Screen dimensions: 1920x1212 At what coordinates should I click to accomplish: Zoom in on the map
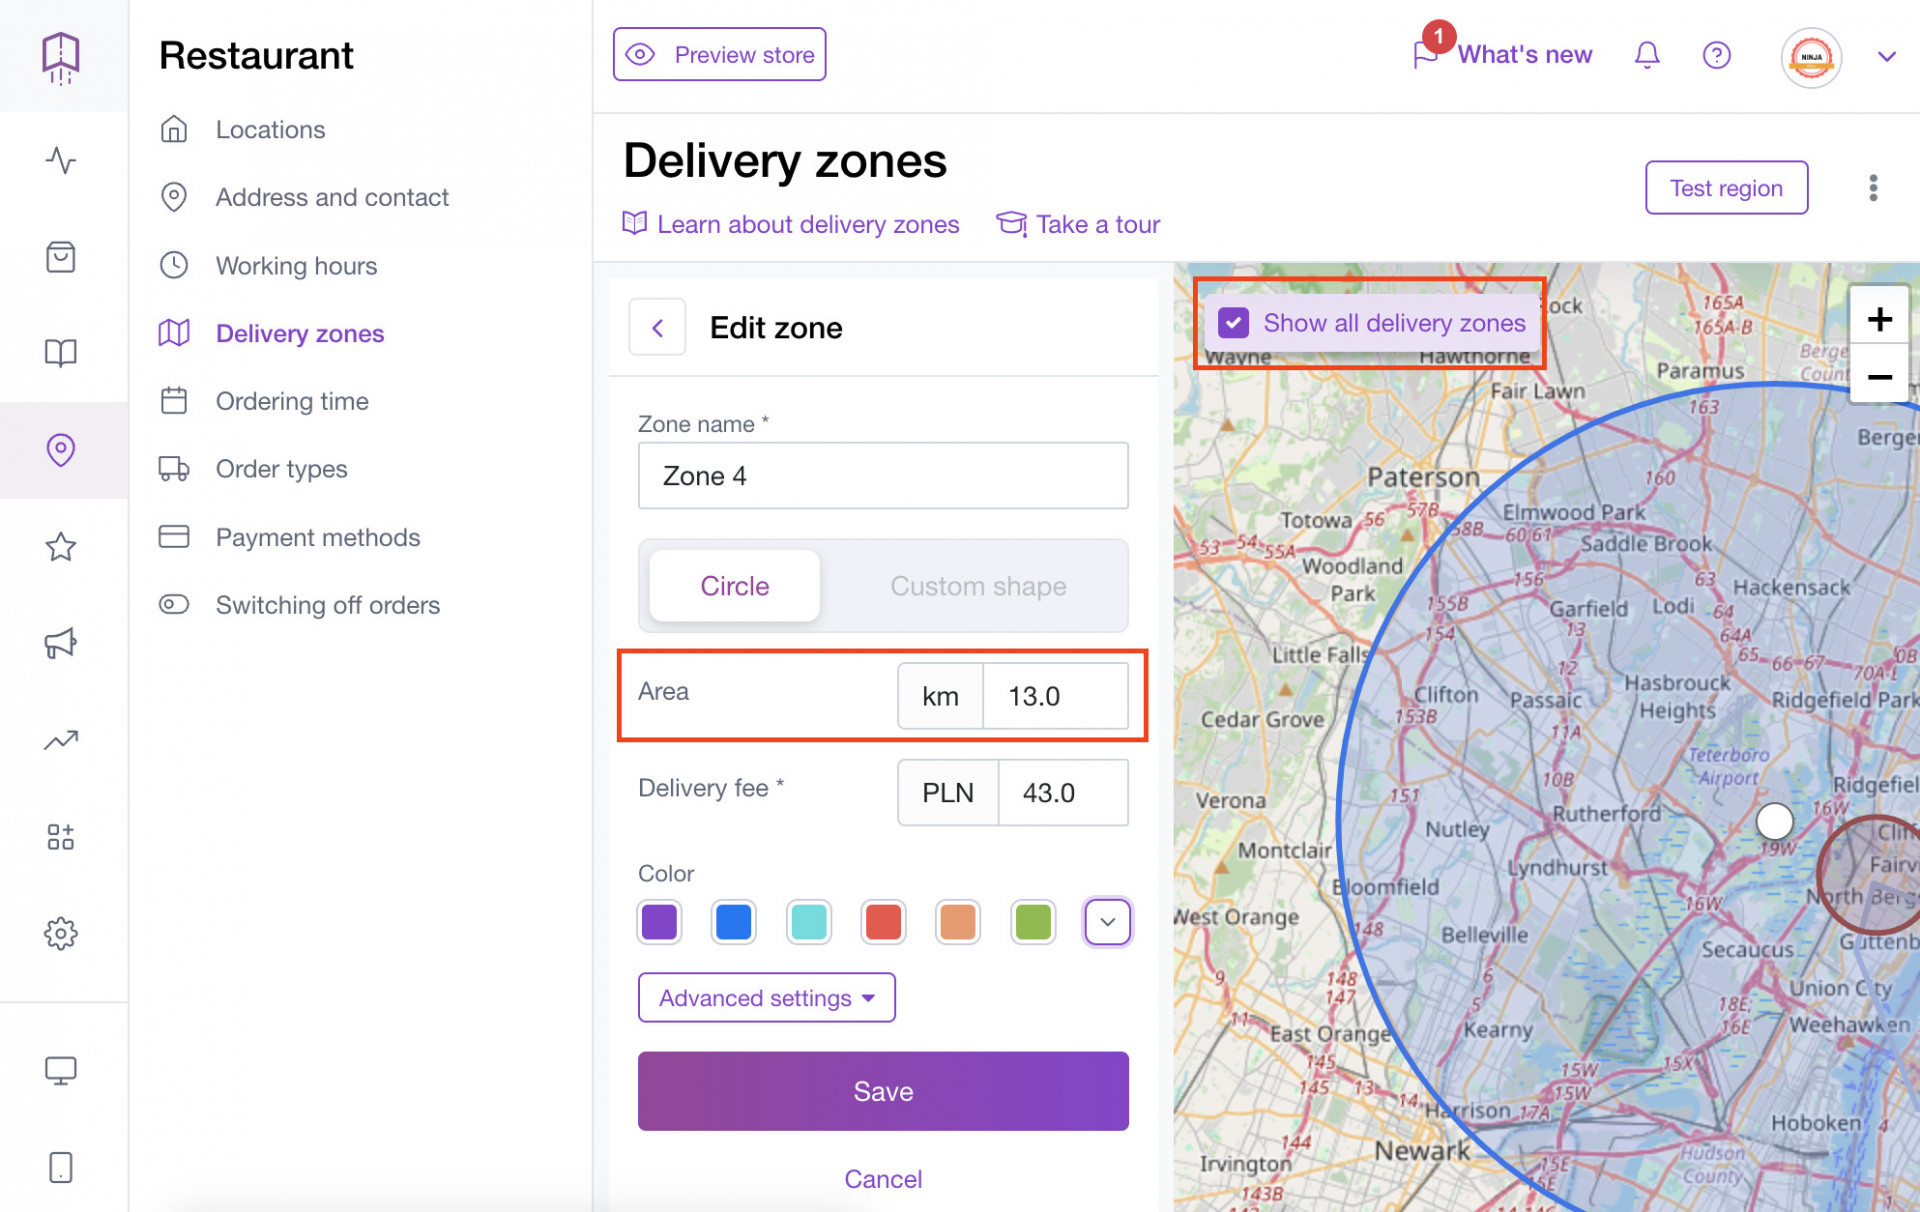[x=1878, y=319]
